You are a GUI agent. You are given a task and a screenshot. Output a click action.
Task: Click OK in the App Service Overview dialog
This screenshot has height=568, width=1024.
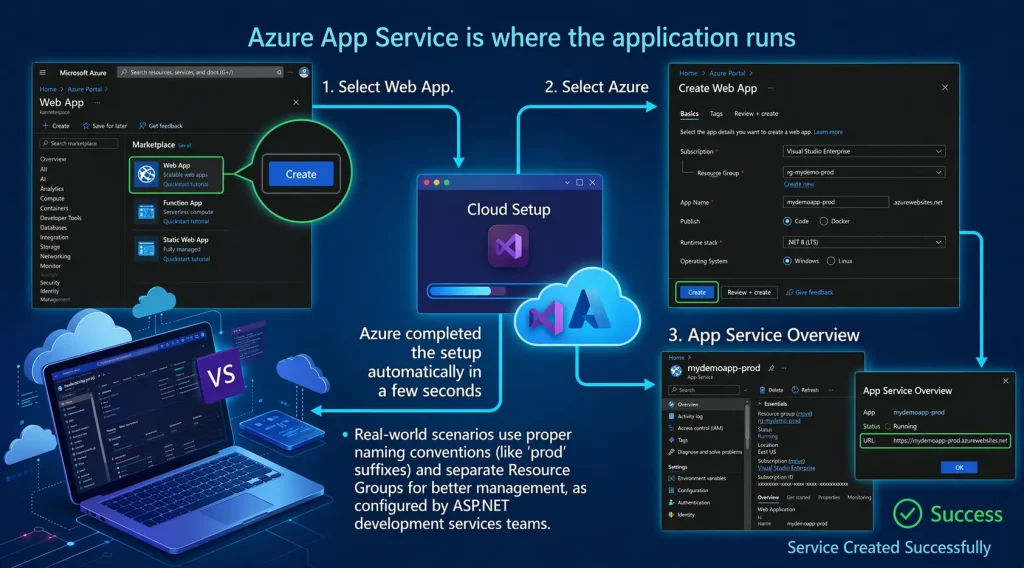959,467
